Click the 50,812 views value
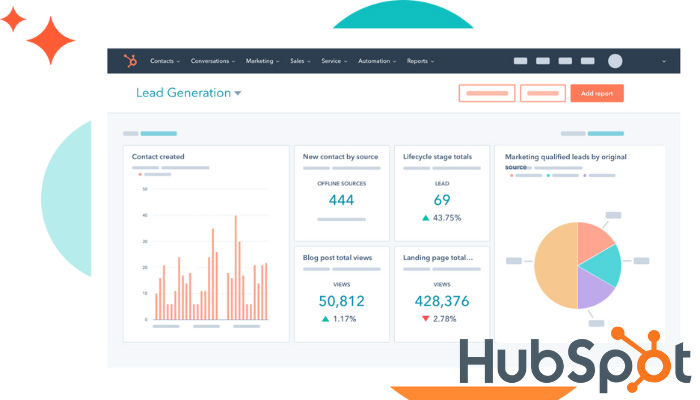This screenshot has width=700, height=400. tap(342, 301)
